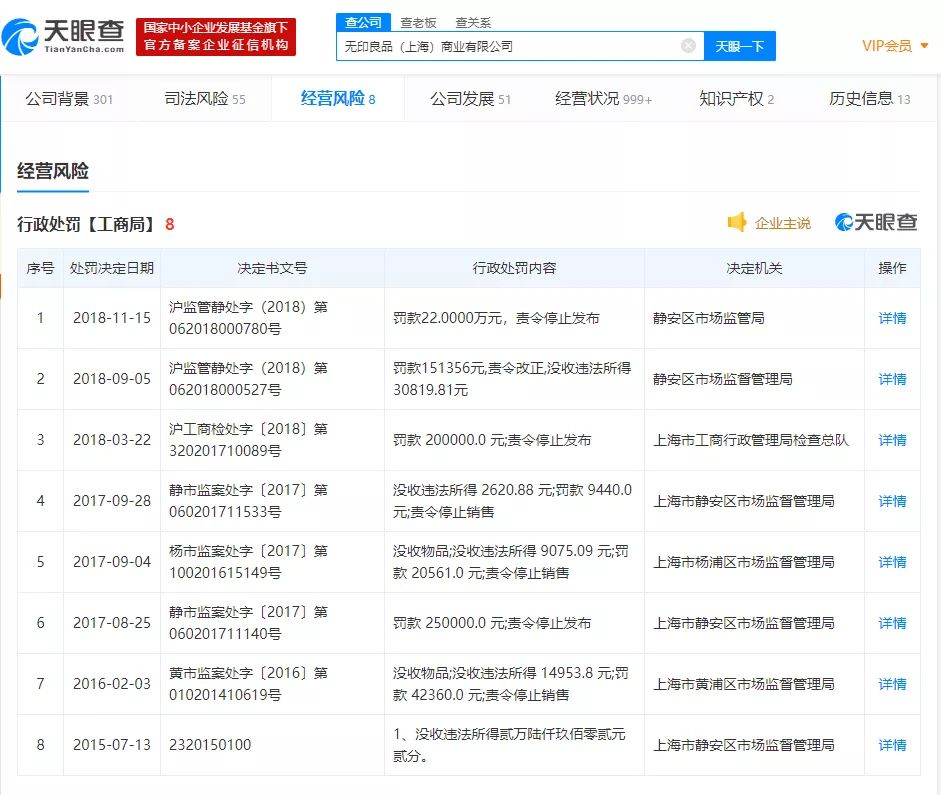Click the 天眼一下 search button
Viewport: 941px width, 795px height.
point(739,45)
